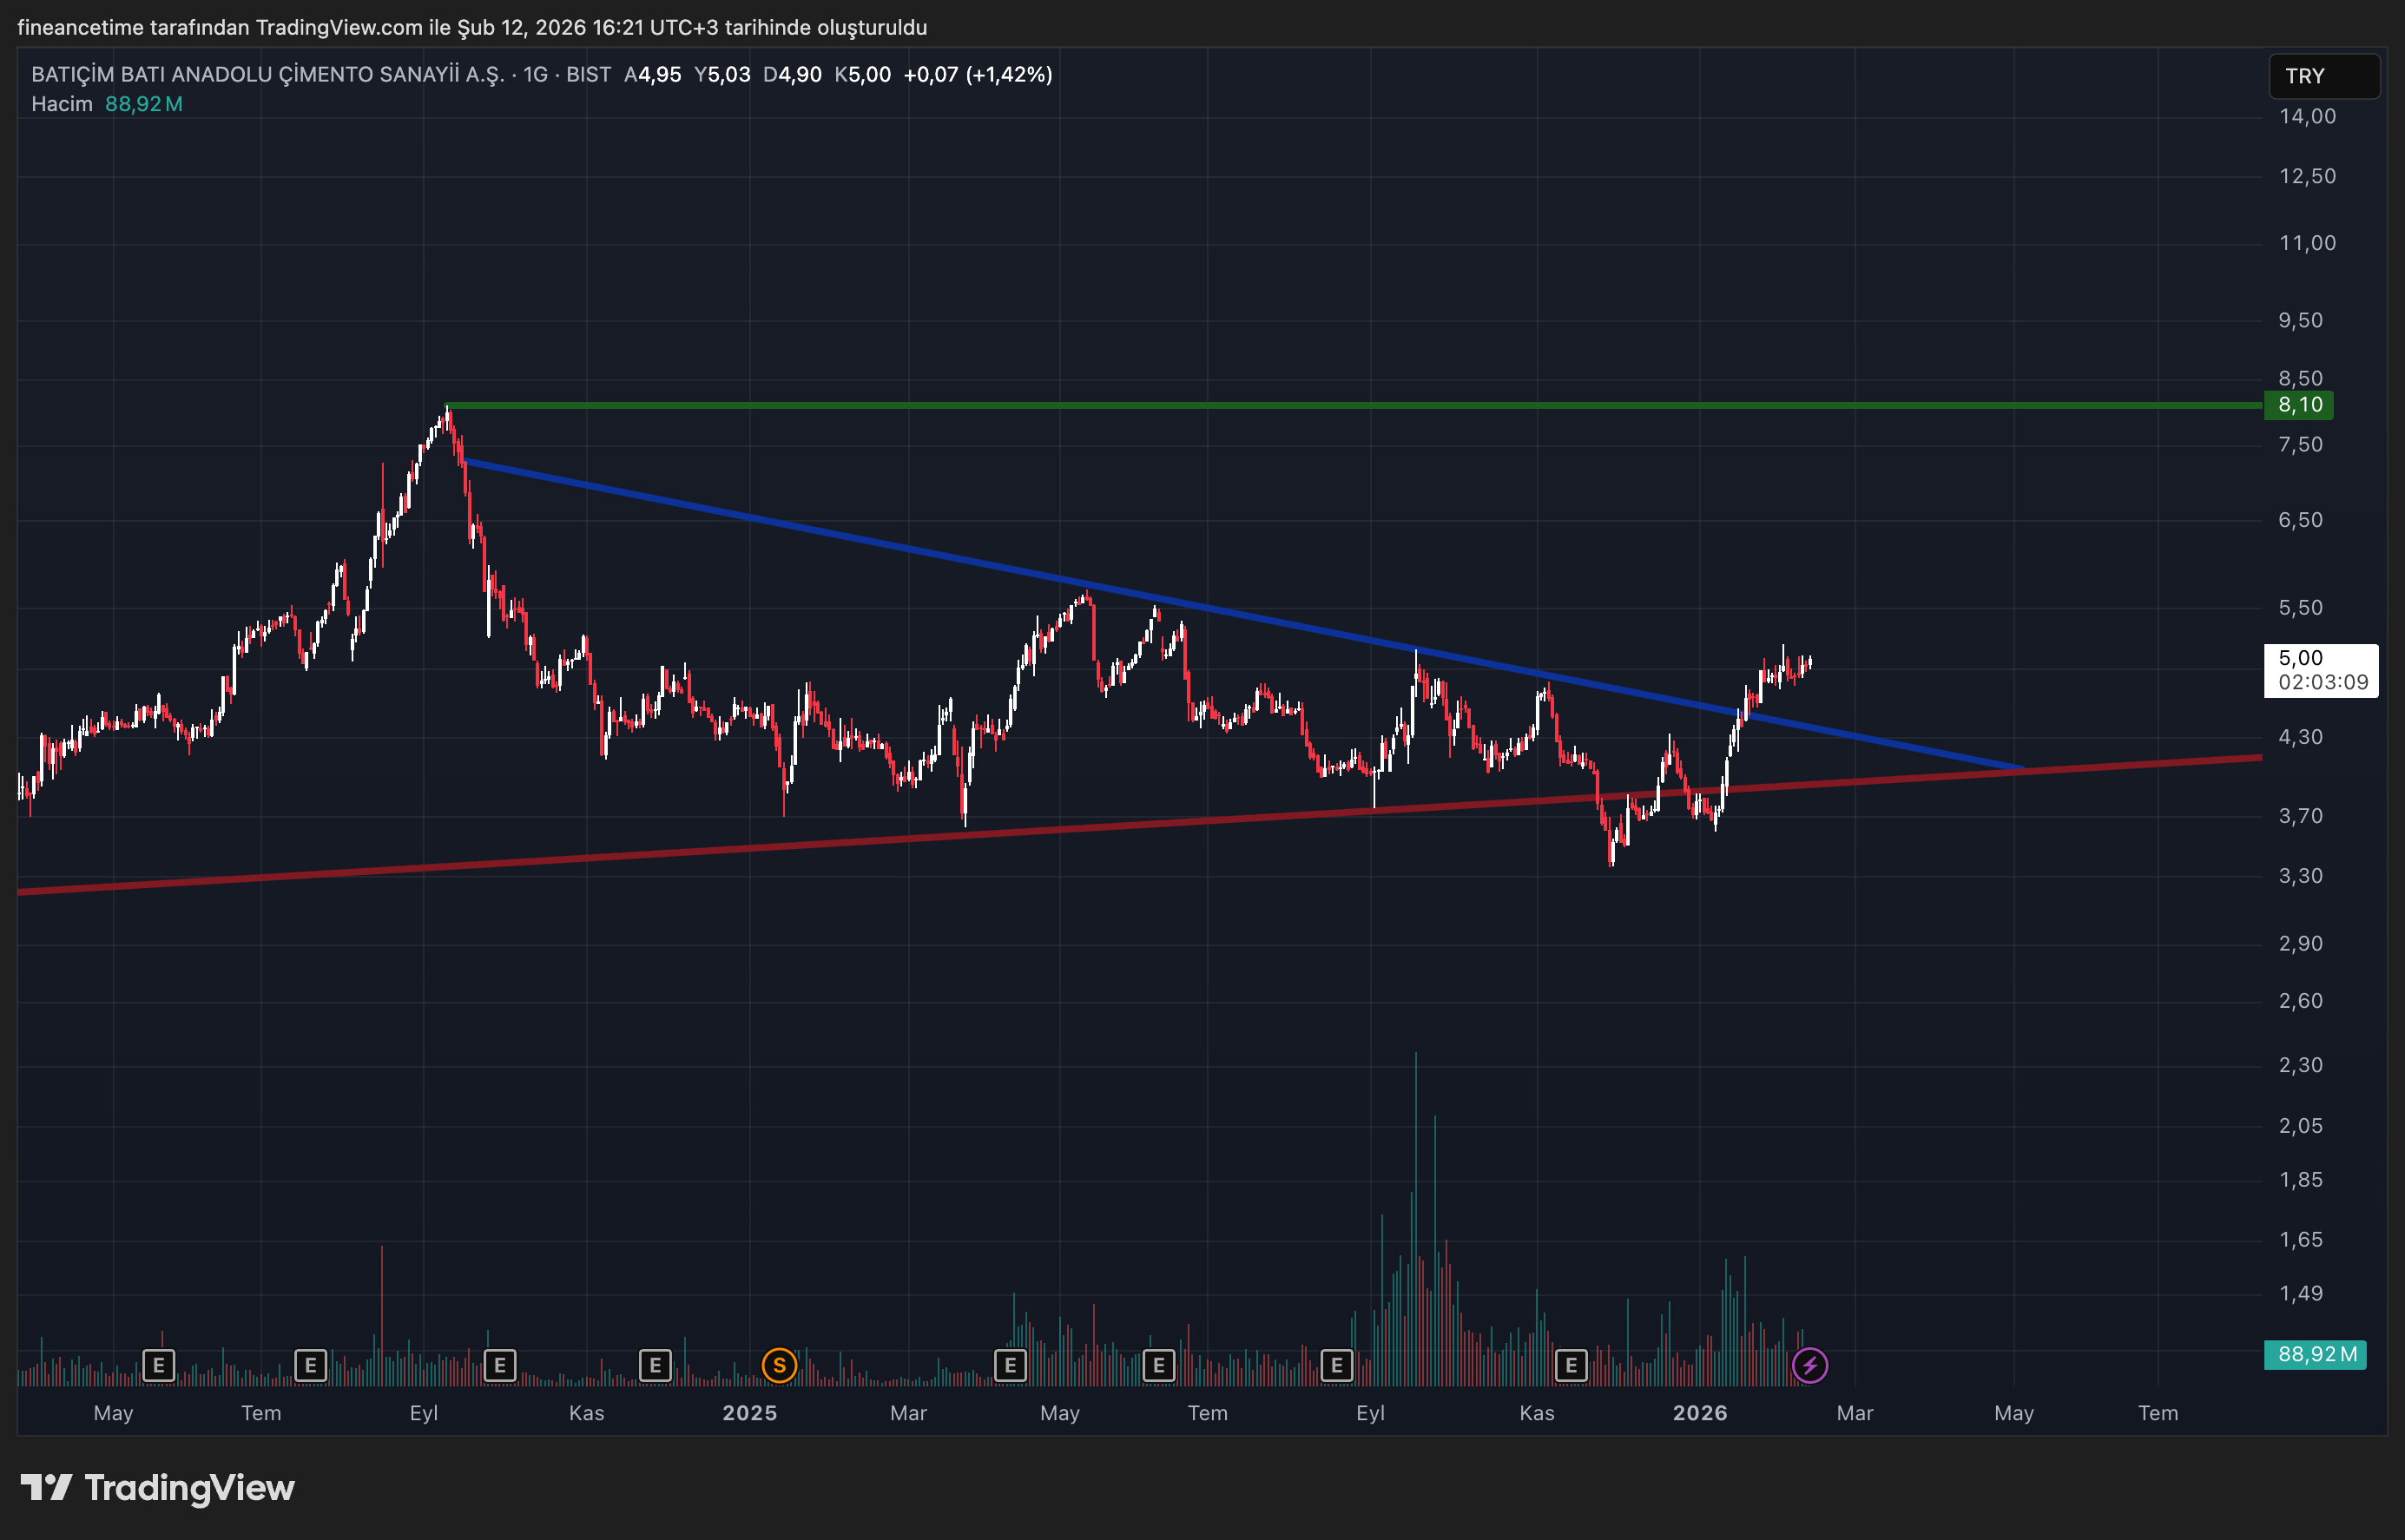Image resolution: width=2405 pixels, height=1540 pixels.
Task: Select the green horizontal resistance line
Action: (1300, 405)
